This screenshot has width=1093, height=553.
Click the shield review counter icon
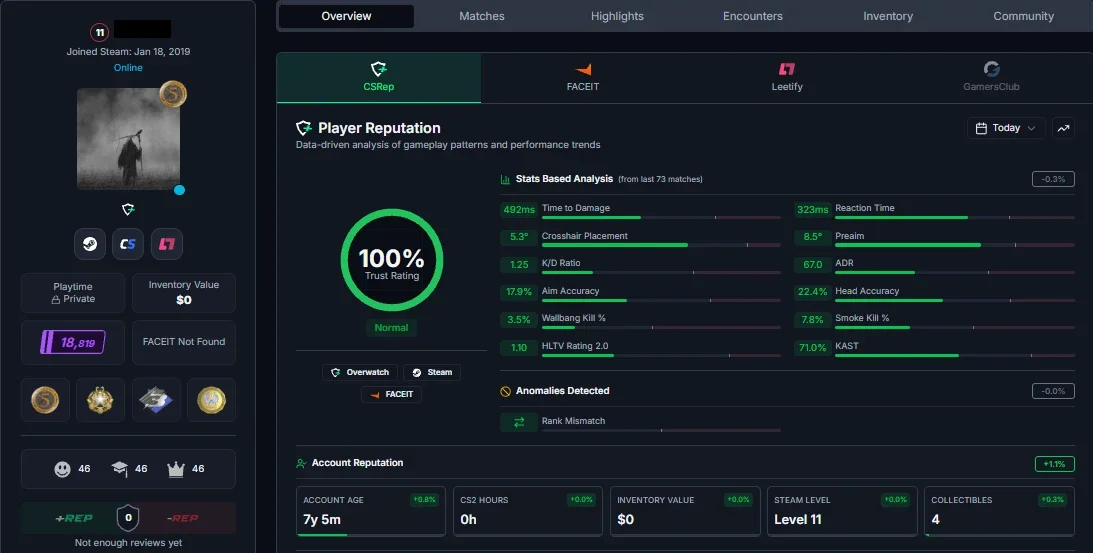pyautogui.click(x=128, y=518)
